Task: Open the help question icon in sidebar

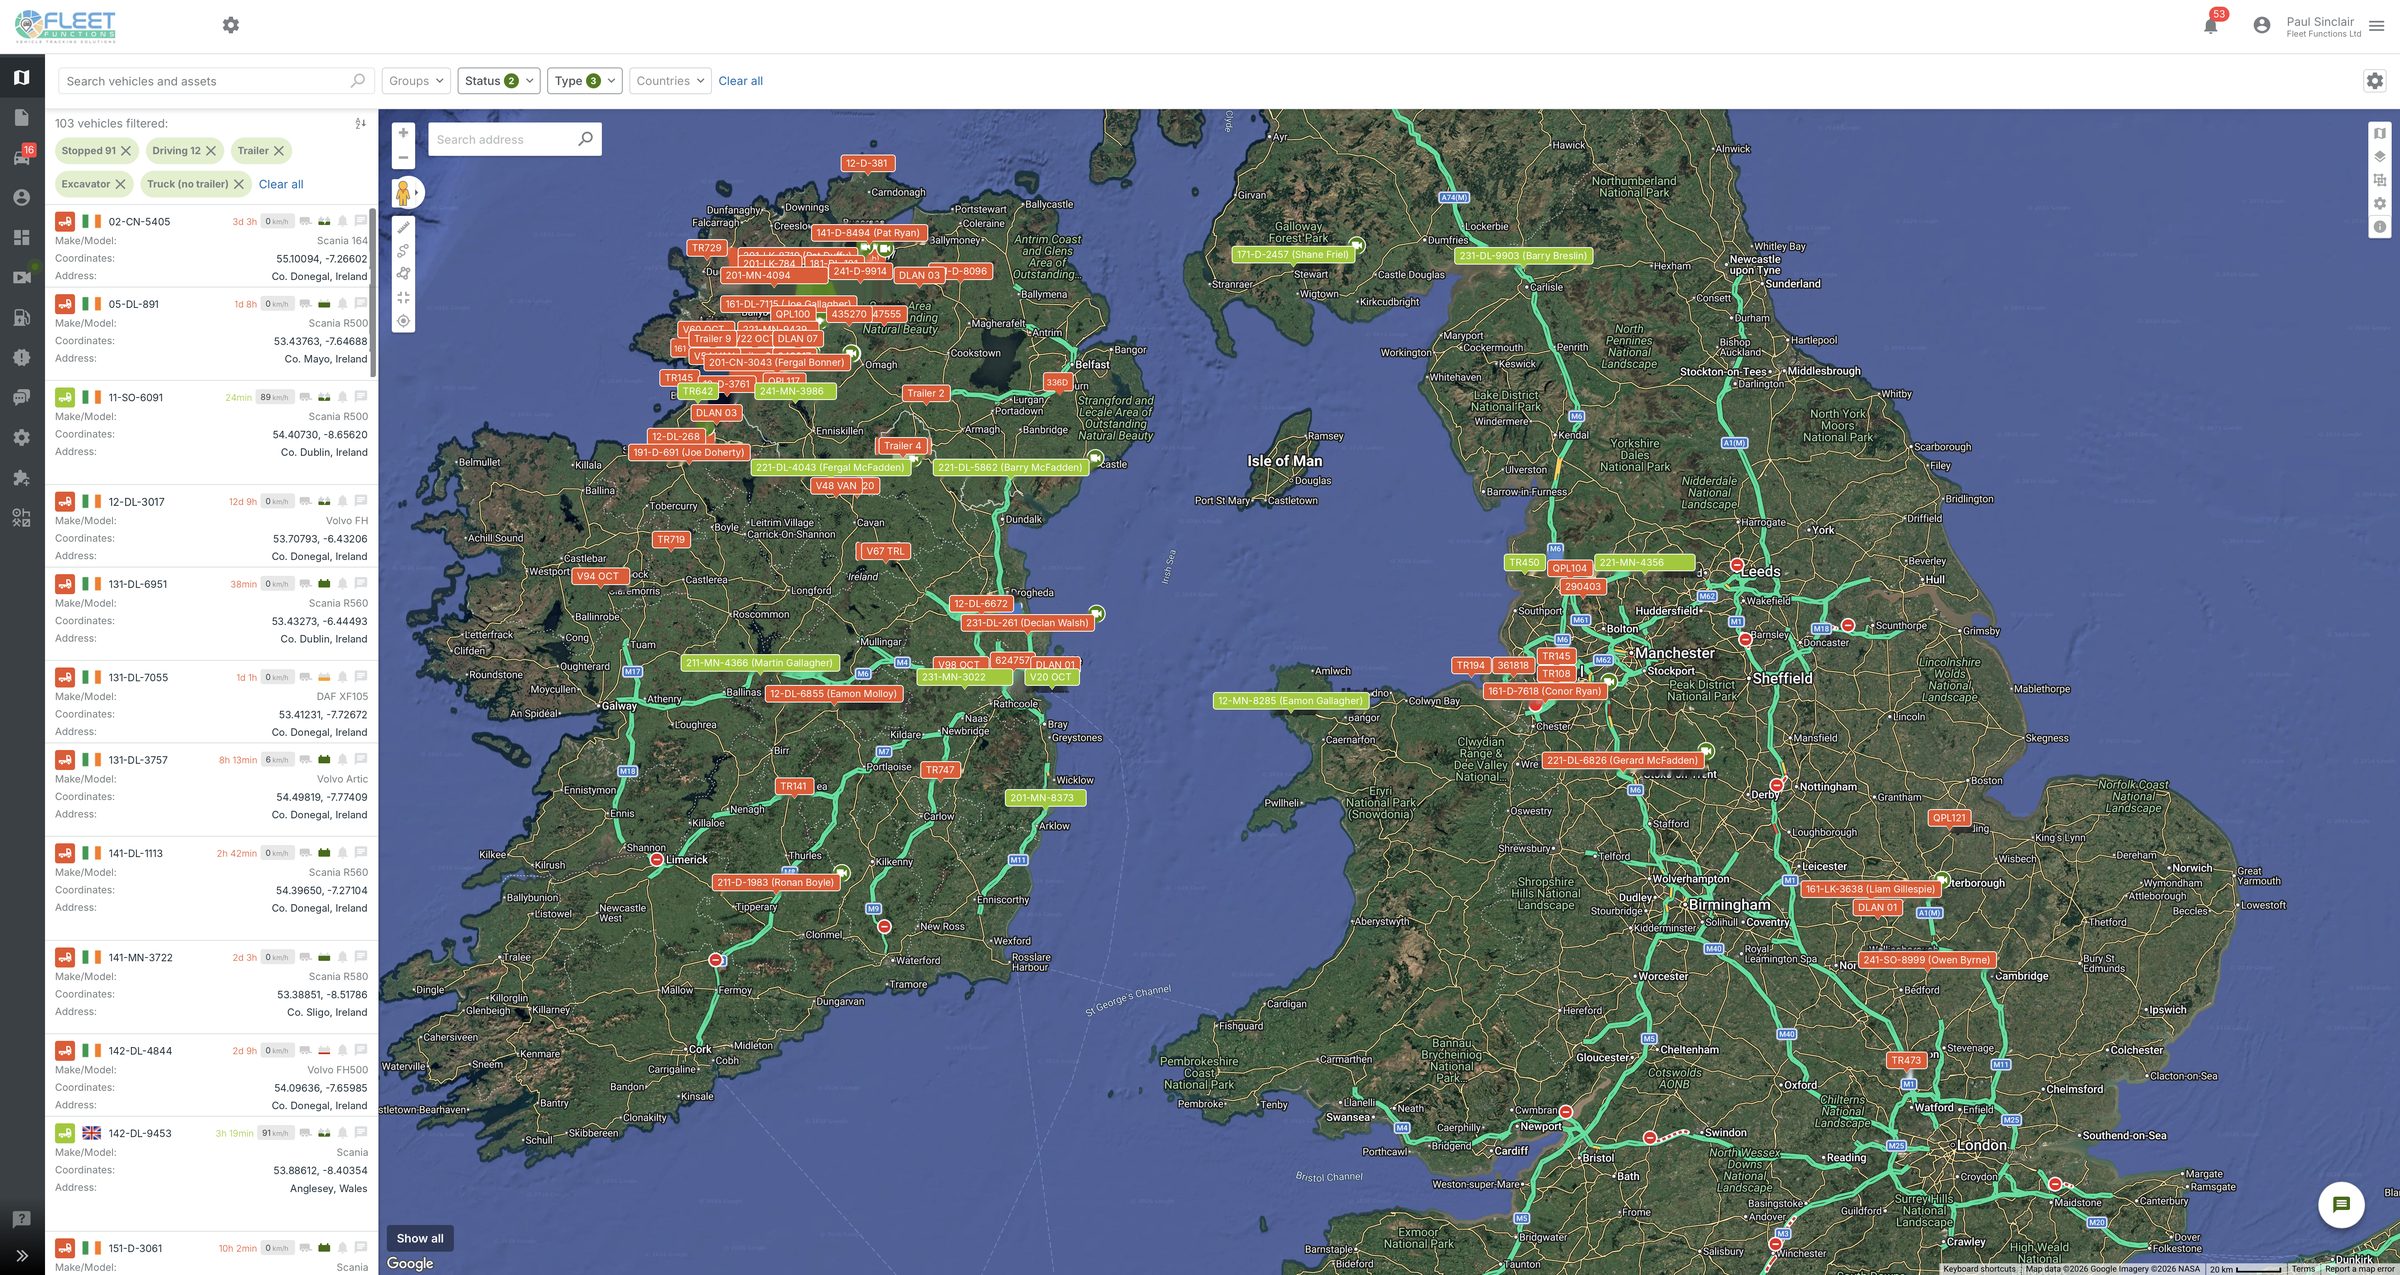Action: [x=21, y=1219]
